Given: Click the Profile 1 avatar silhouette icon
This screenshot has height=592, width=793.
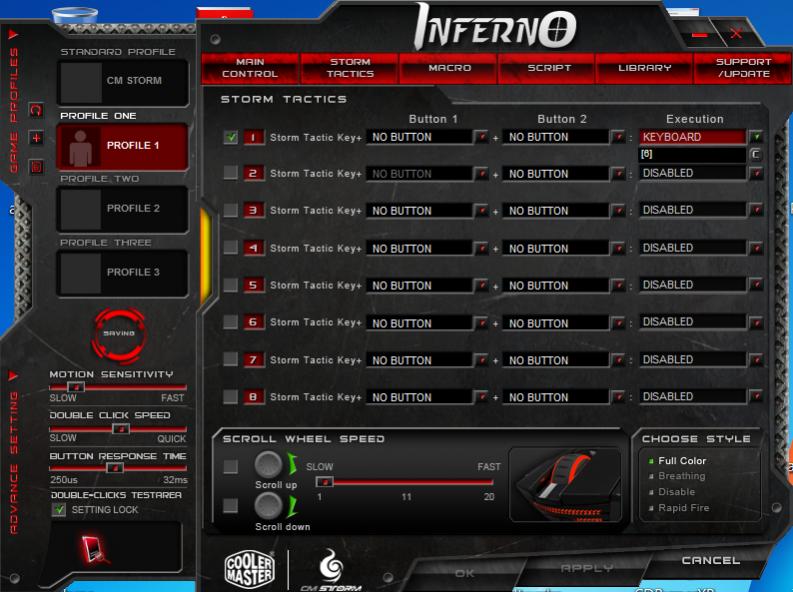Looking at the screenshot, I should point(80,148).
